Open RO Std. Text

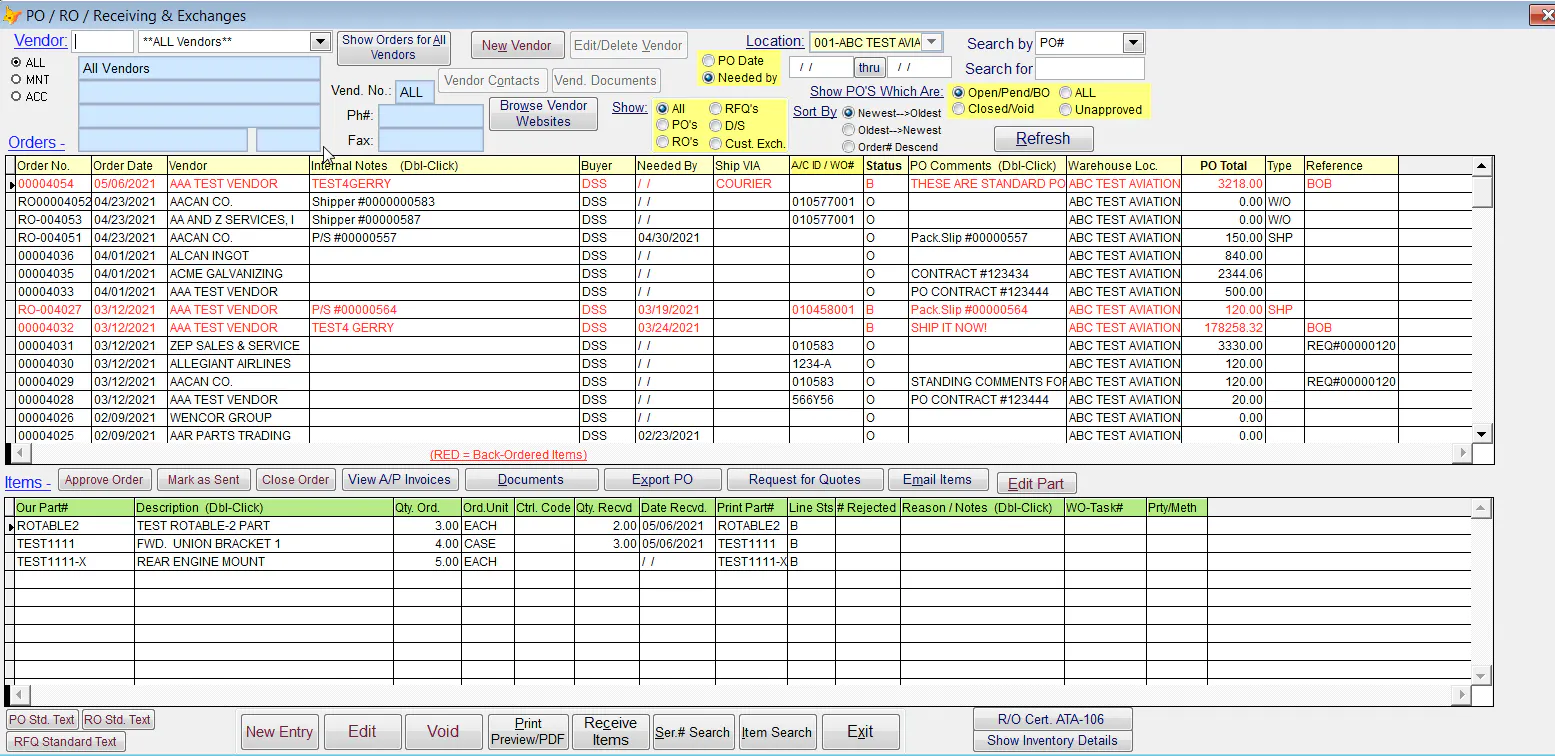click(x=117, y=720)
